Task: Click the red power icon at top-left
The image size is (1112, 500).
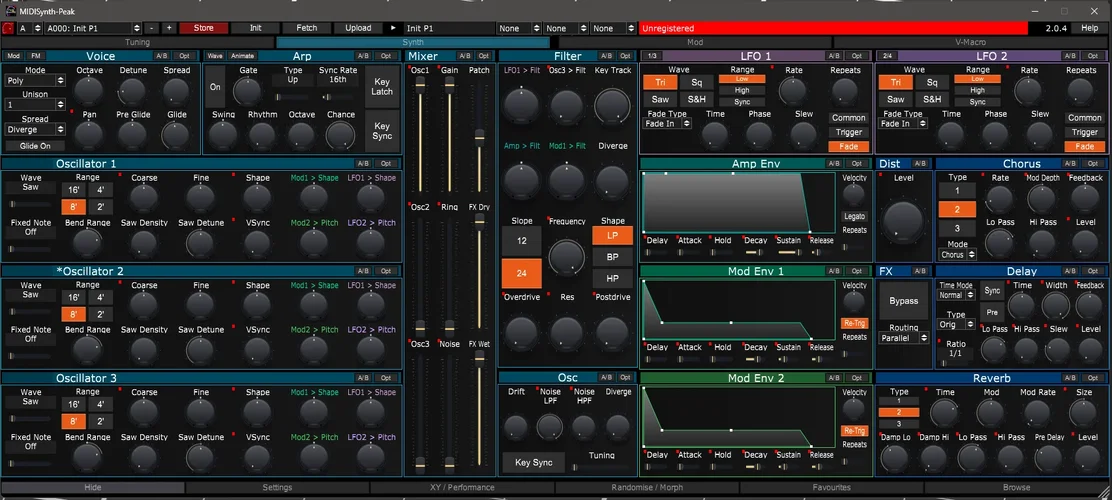Action: (x=9, y=28)
